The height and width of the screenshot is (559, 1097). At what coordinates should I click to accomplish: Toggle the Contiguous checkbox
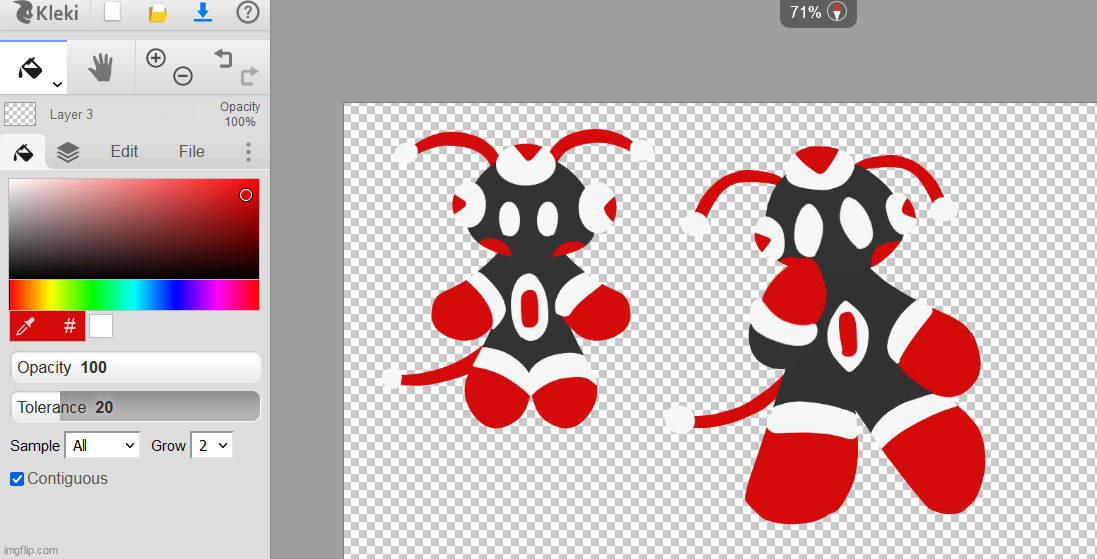pos(17,479)
